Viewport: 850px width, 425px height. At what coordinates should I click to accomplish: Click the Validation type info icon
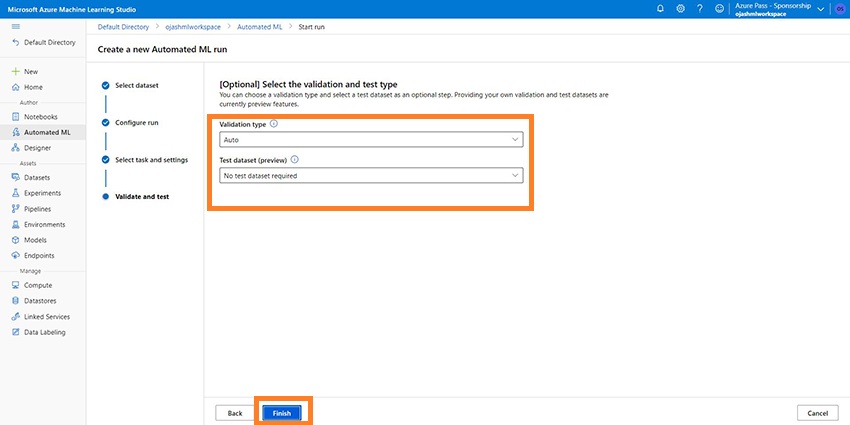(x=274, y=124)
